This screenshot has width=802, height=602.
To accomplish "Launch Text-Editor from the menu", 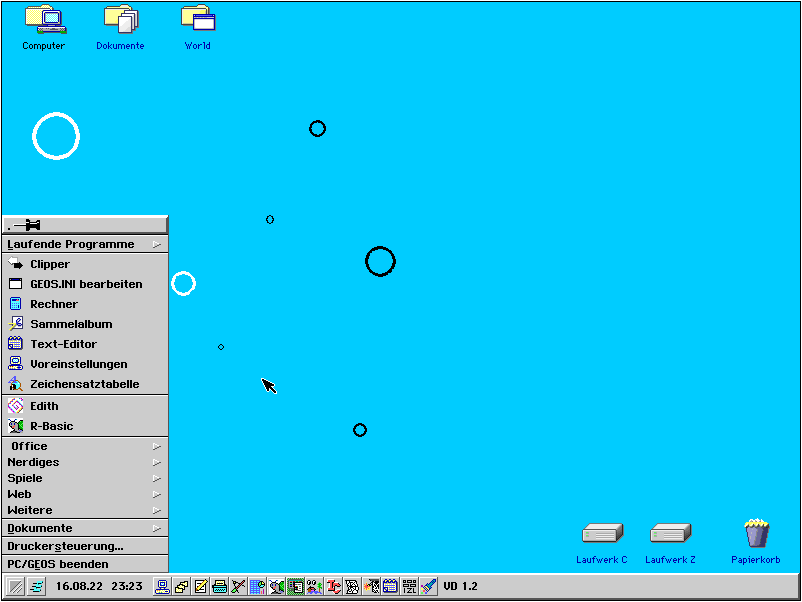I will tap(85, 344).
